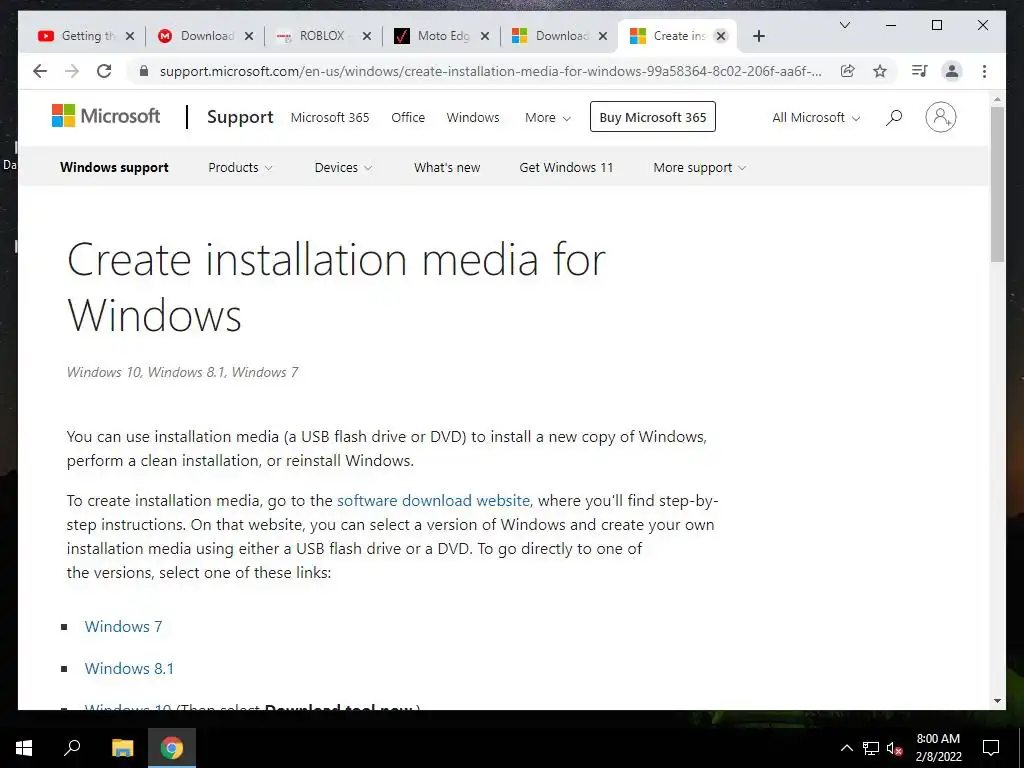Open Chrome three-dot menu
The image size is (1024, 768).
click(984, 71)
